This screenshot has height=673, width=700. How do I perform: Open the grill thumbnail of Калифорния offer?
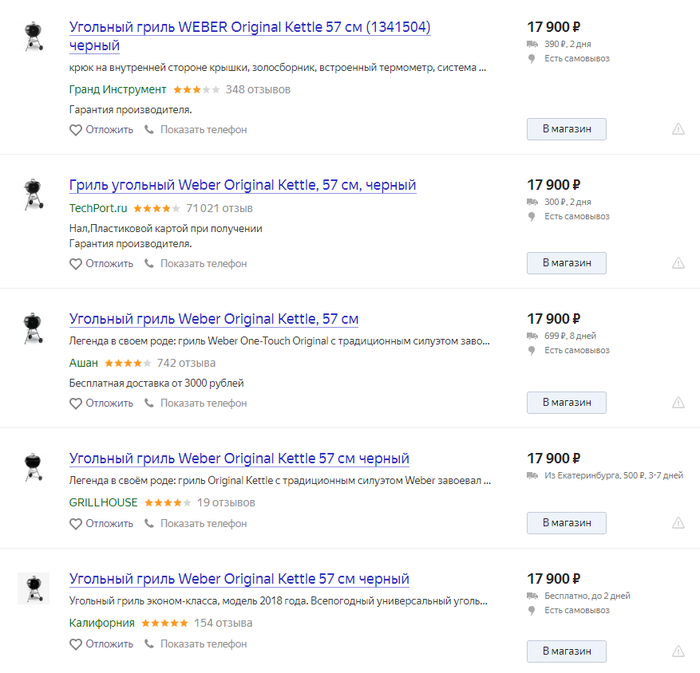(33, 588)
